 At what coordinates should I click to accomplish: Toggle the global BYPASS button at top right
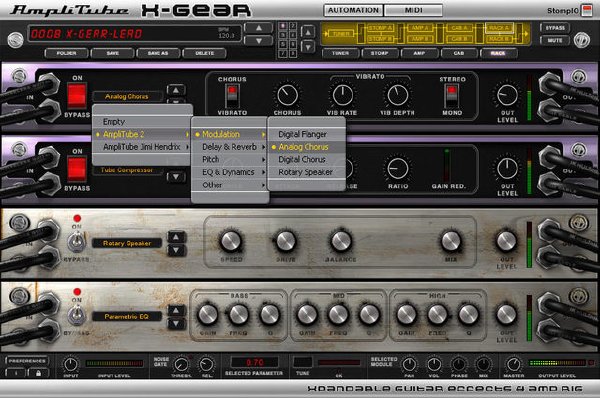click(555, 28)
